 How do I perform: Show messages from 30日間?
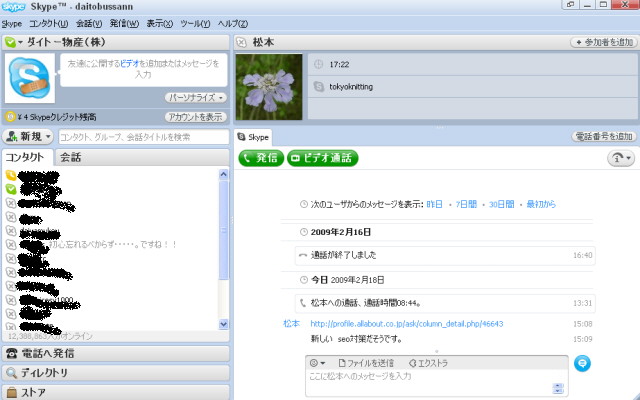(x=501, y=204)
